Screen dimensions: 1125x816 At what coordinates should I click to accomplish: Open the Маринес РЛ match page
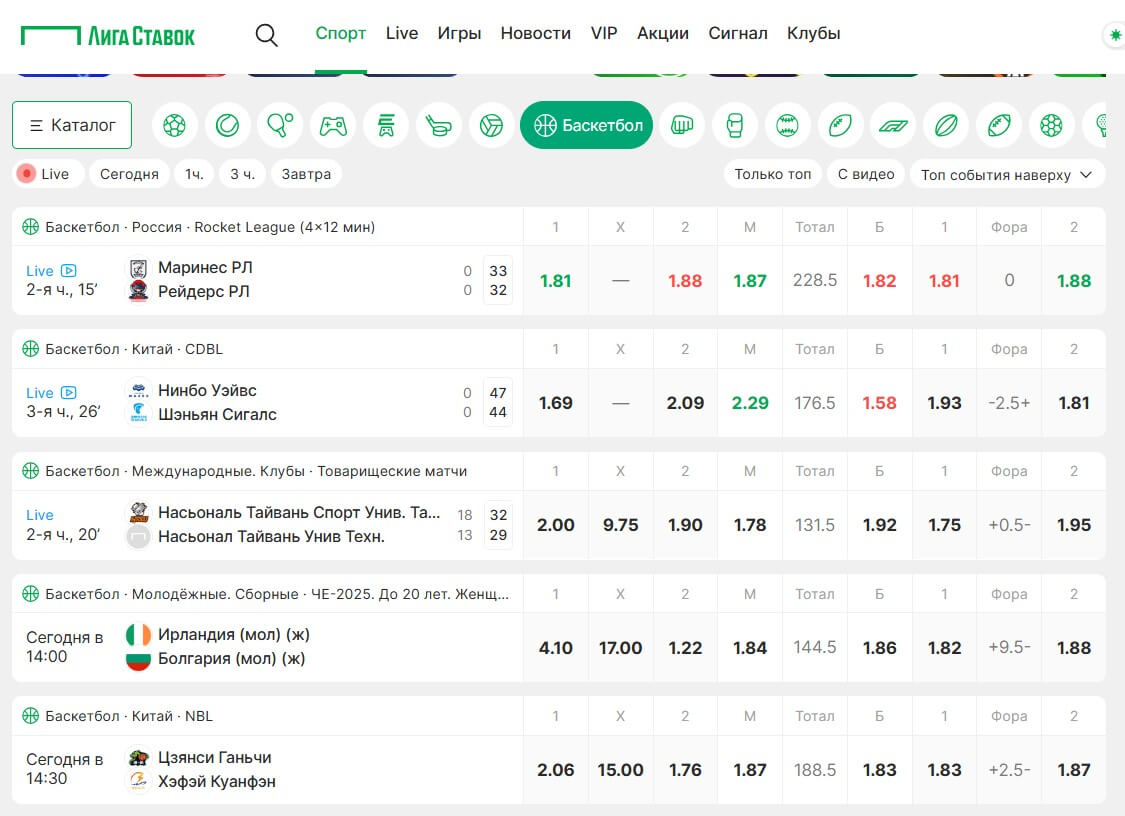[205, 268]
